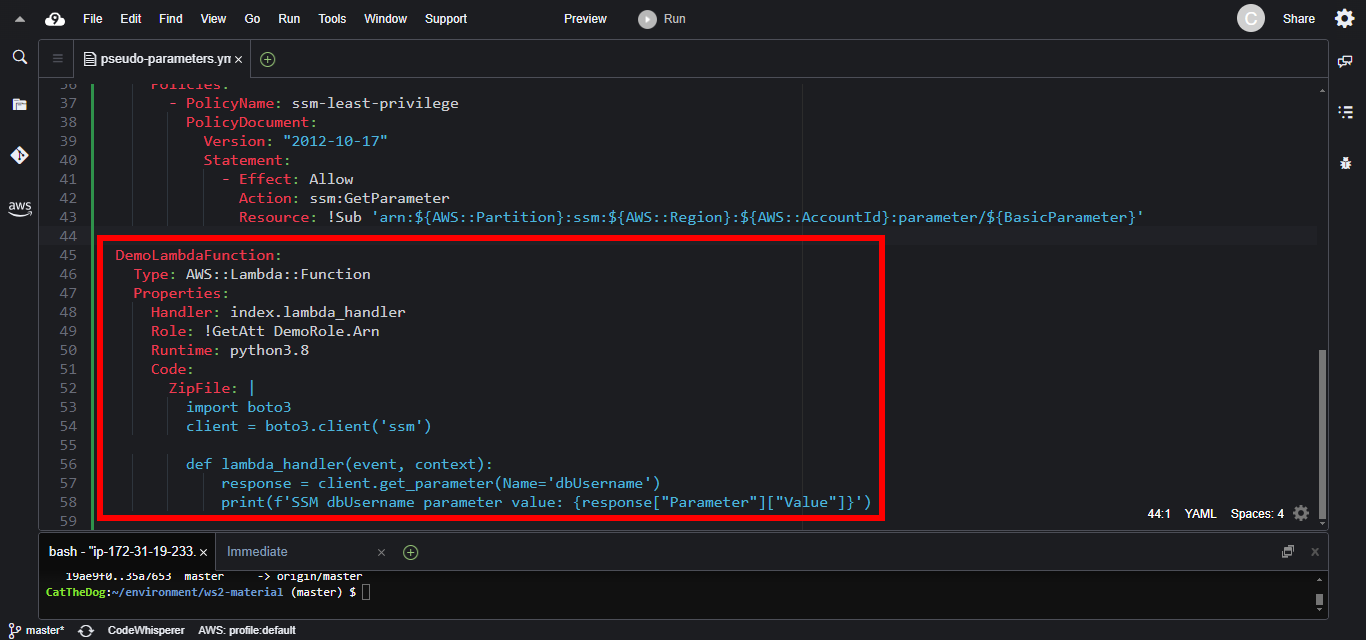1366x640 pixels.
Task: Open the editor tab list menu
Action: click(x=57, y=59)
